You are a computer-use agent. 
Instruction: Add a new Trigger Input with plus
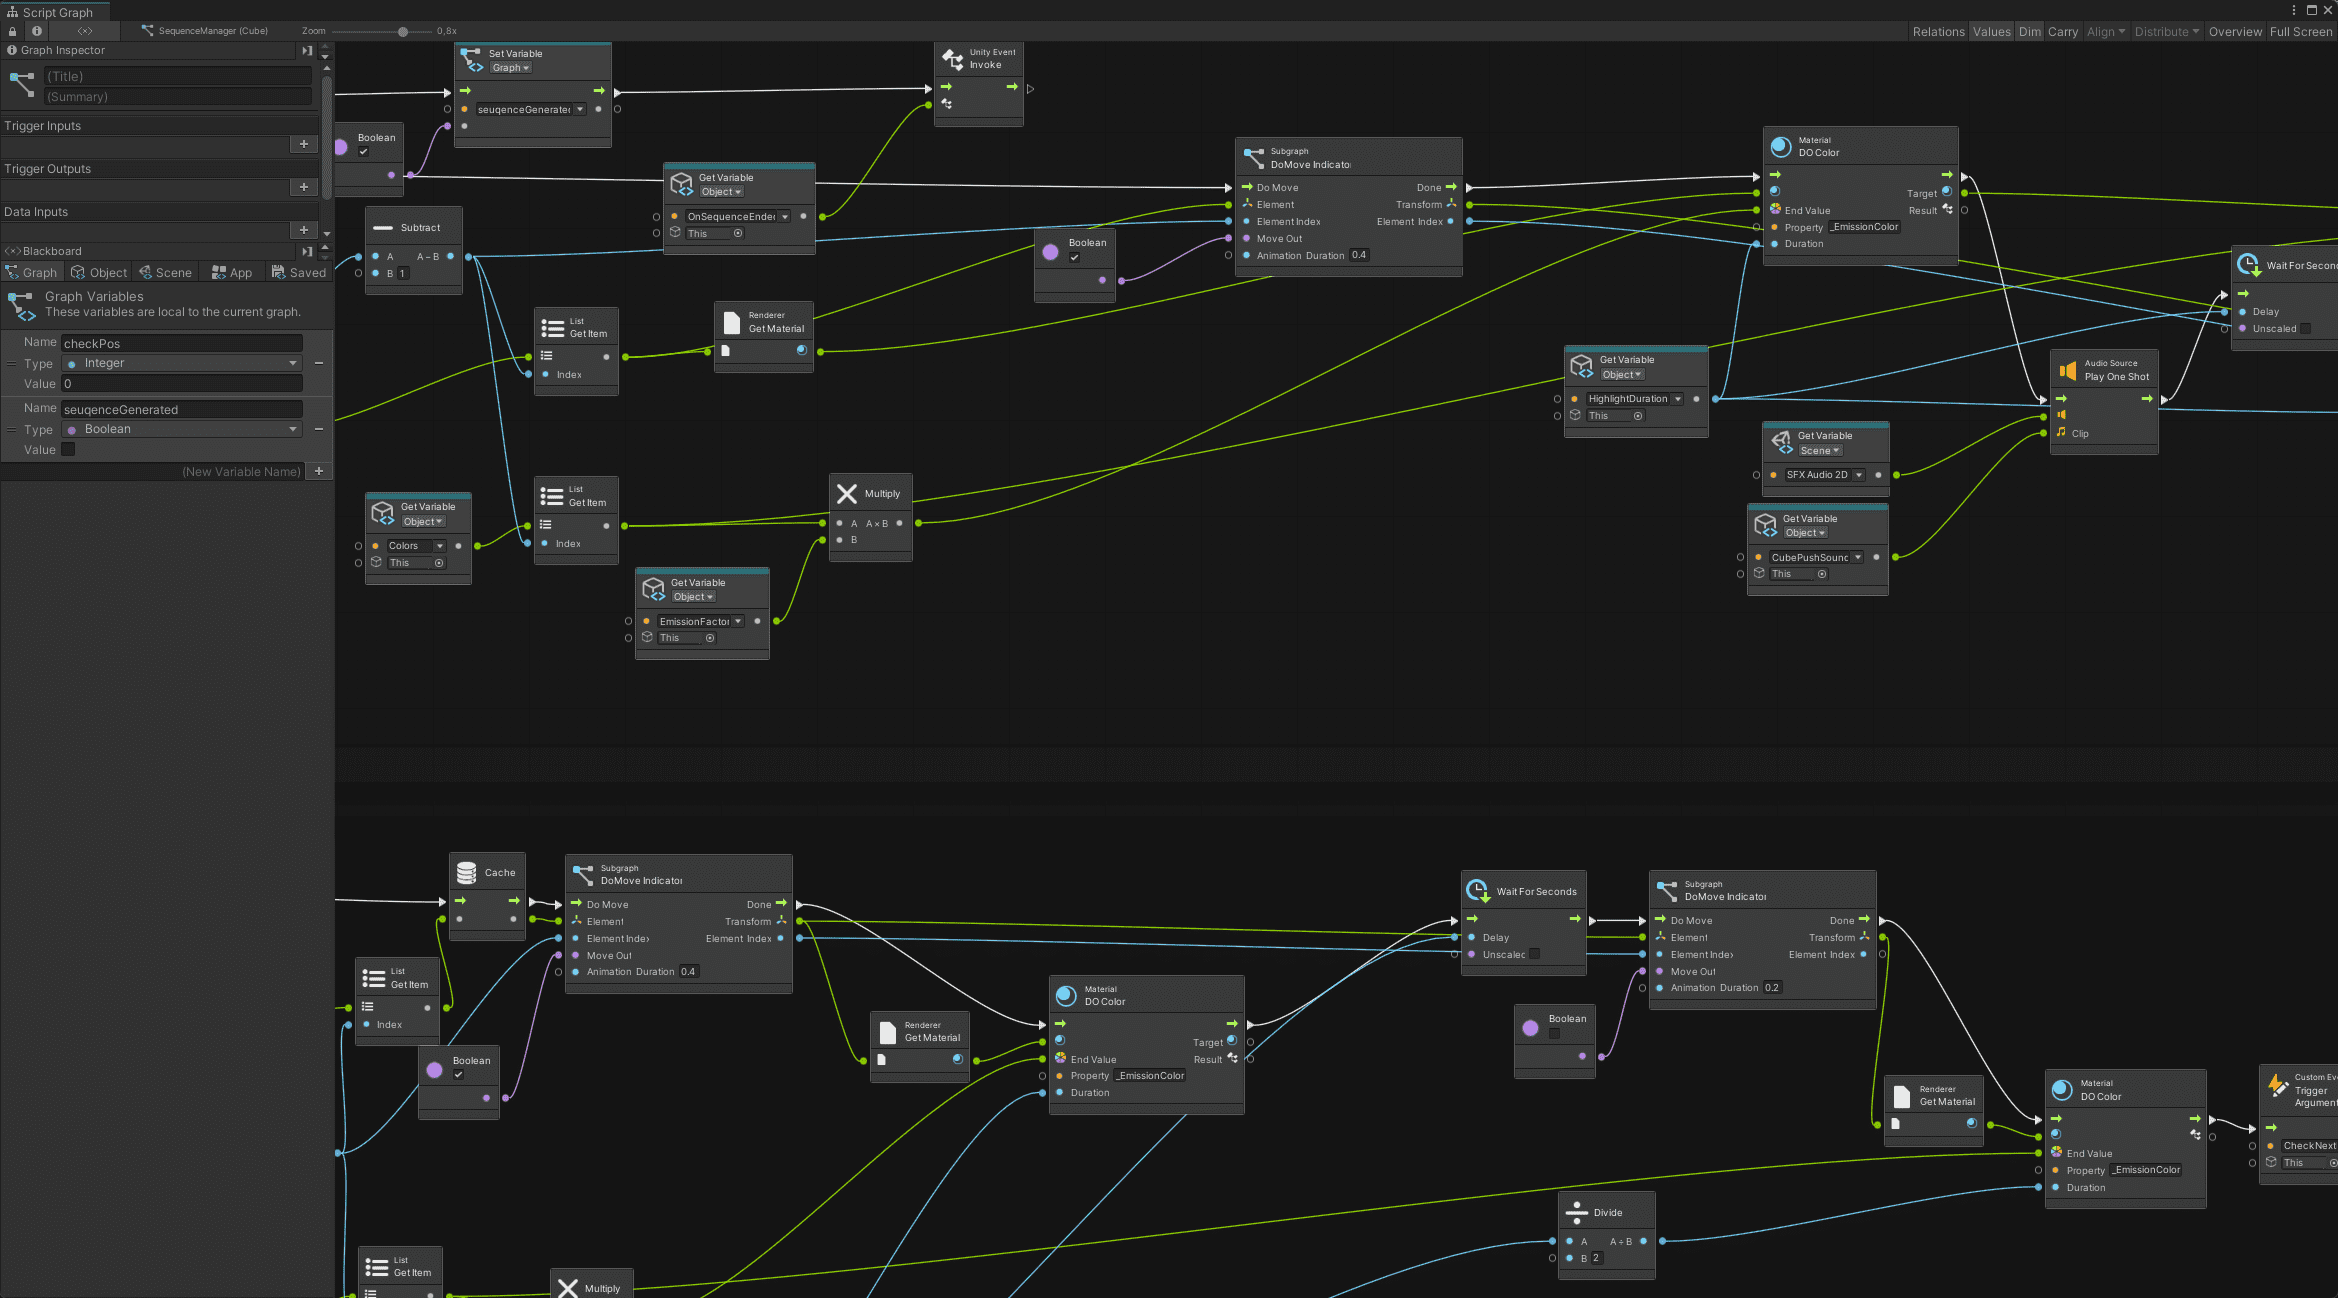(x=304, y=145)
